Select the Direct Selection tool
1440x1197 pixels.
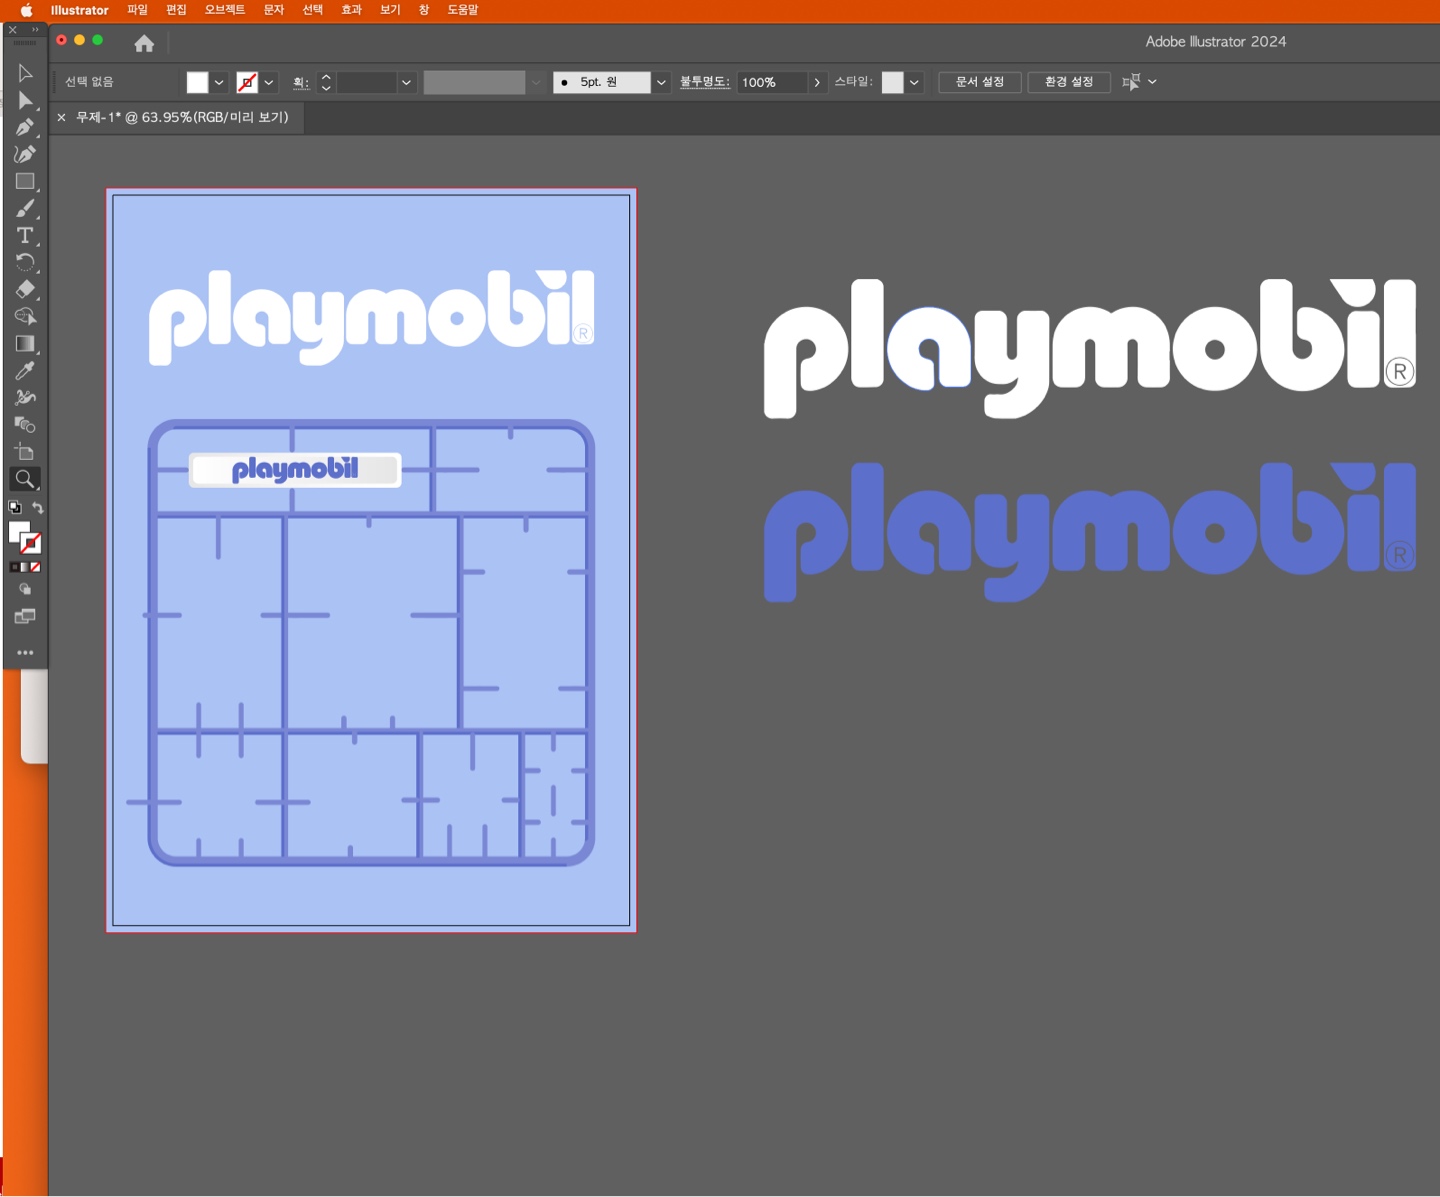pos(25,100)
